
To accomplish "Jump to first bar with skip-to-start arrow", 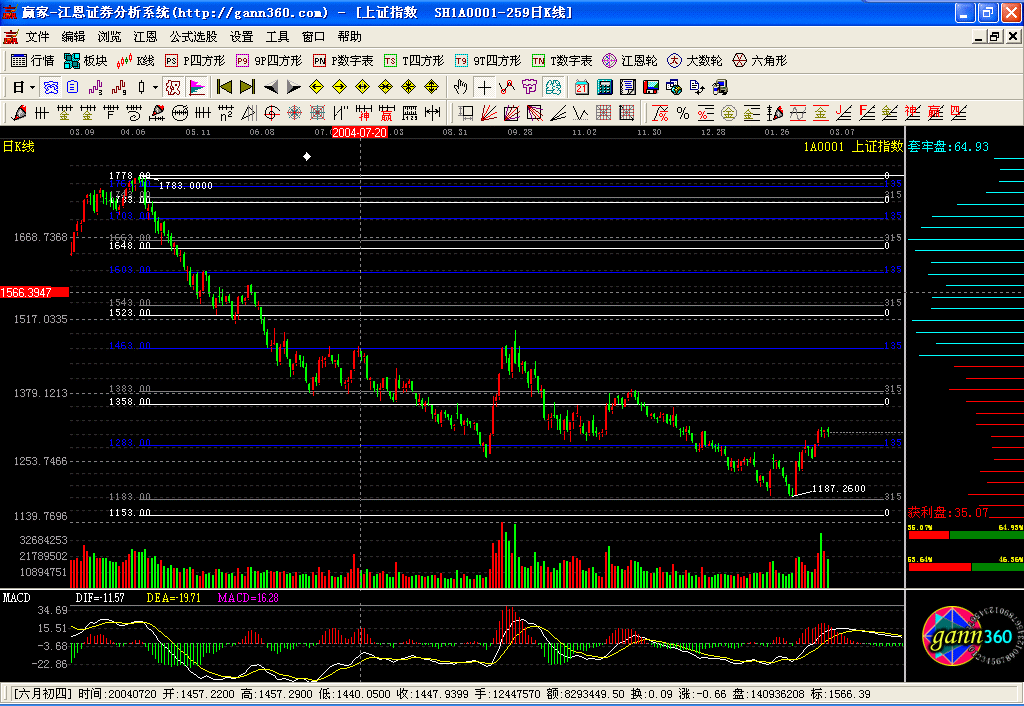I will coord(224,87).
